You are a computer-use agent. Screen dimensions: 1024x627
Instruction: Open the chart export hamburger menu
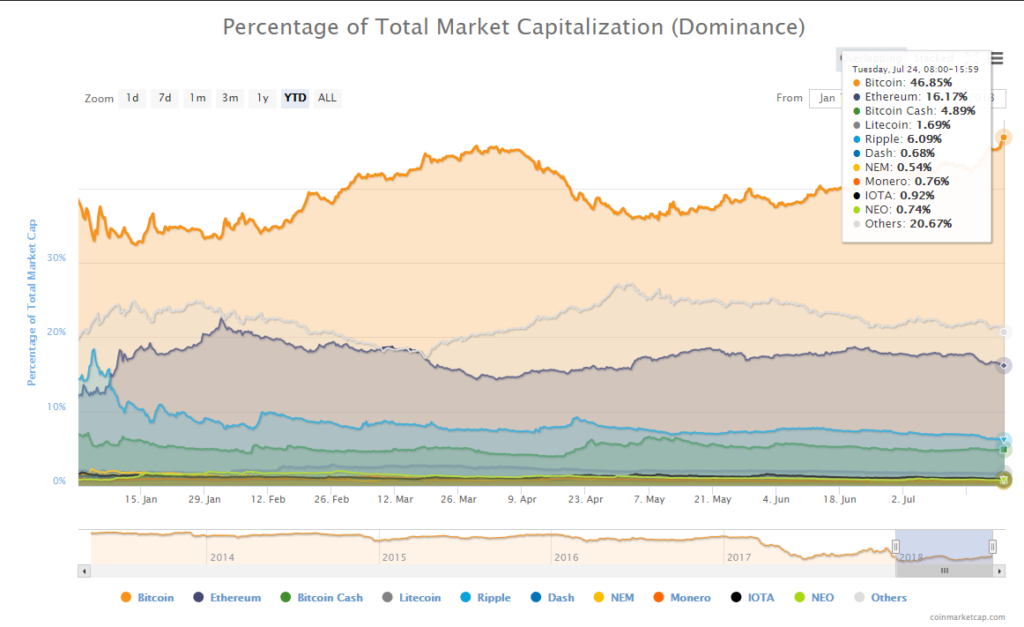[995, 59]
